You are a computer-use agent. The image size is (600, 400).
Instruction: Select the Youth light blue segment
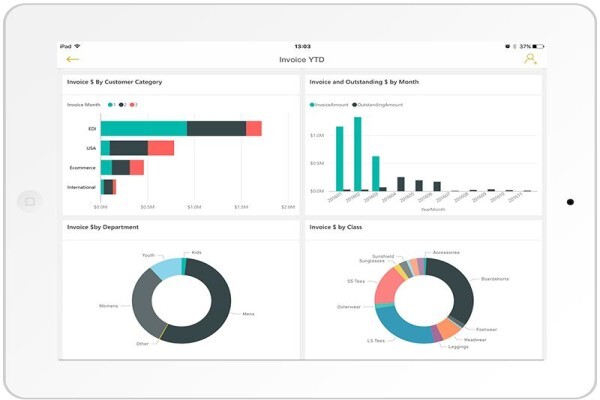(168, 268)
